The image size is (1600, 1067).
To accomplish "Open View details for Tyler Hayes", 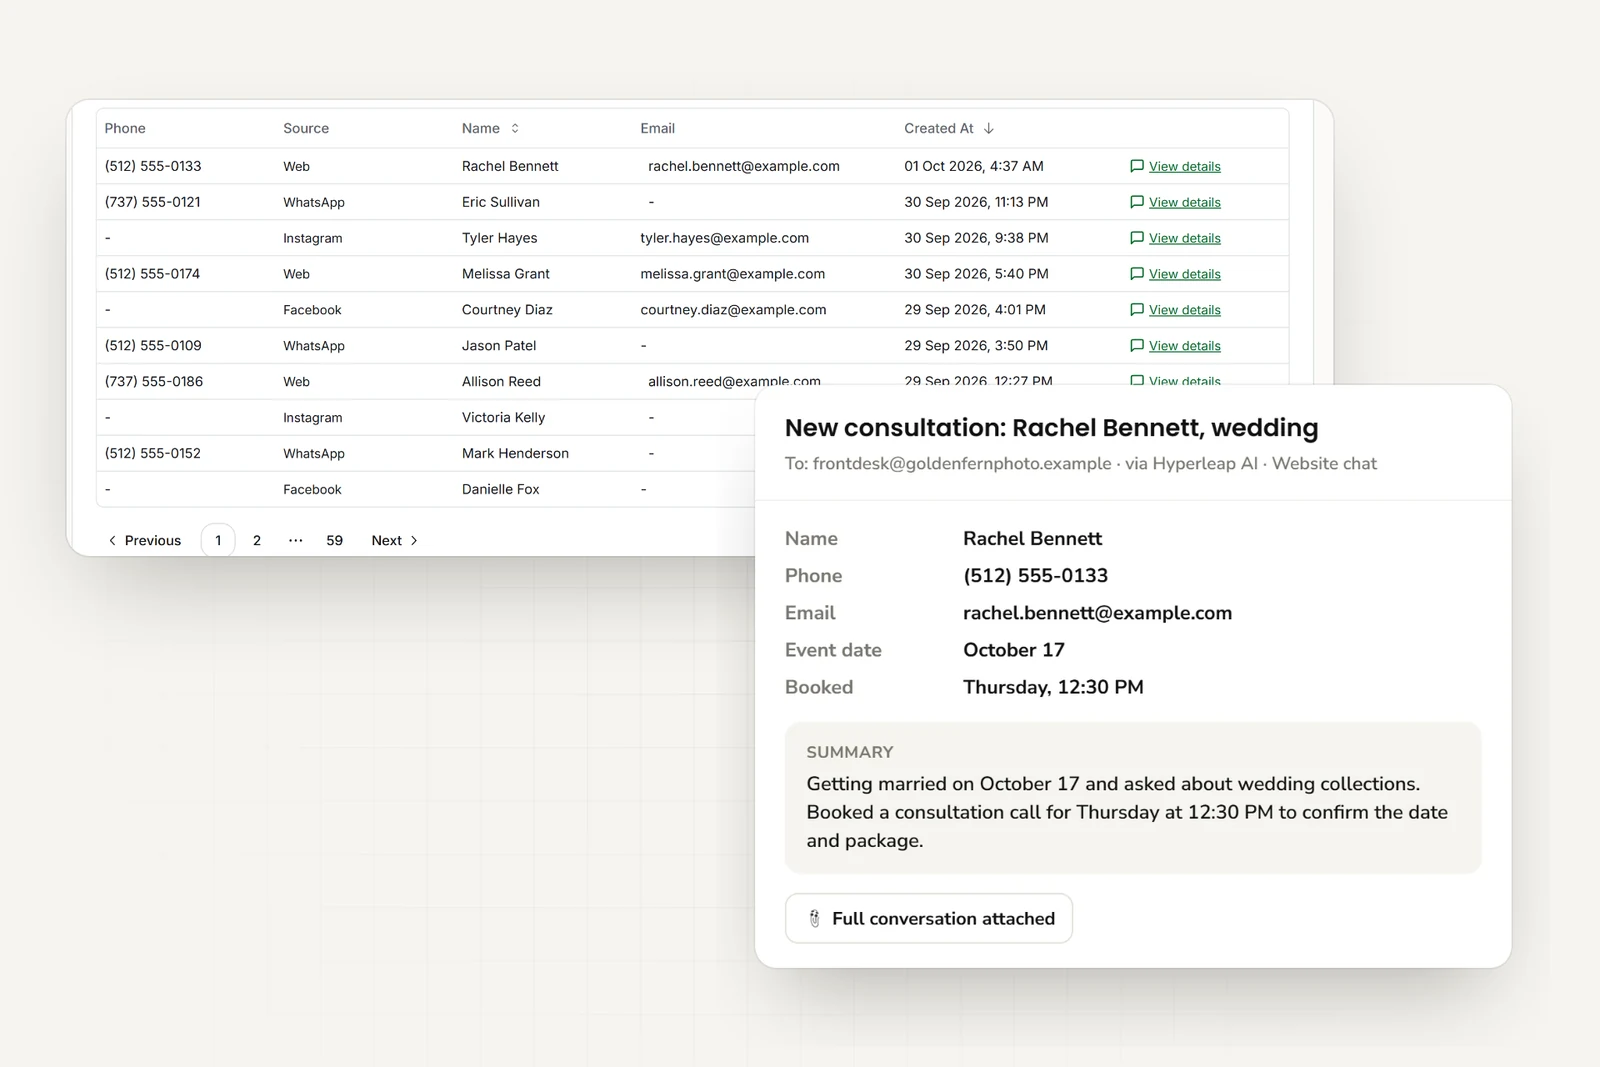I will [x=1185, y=238].
